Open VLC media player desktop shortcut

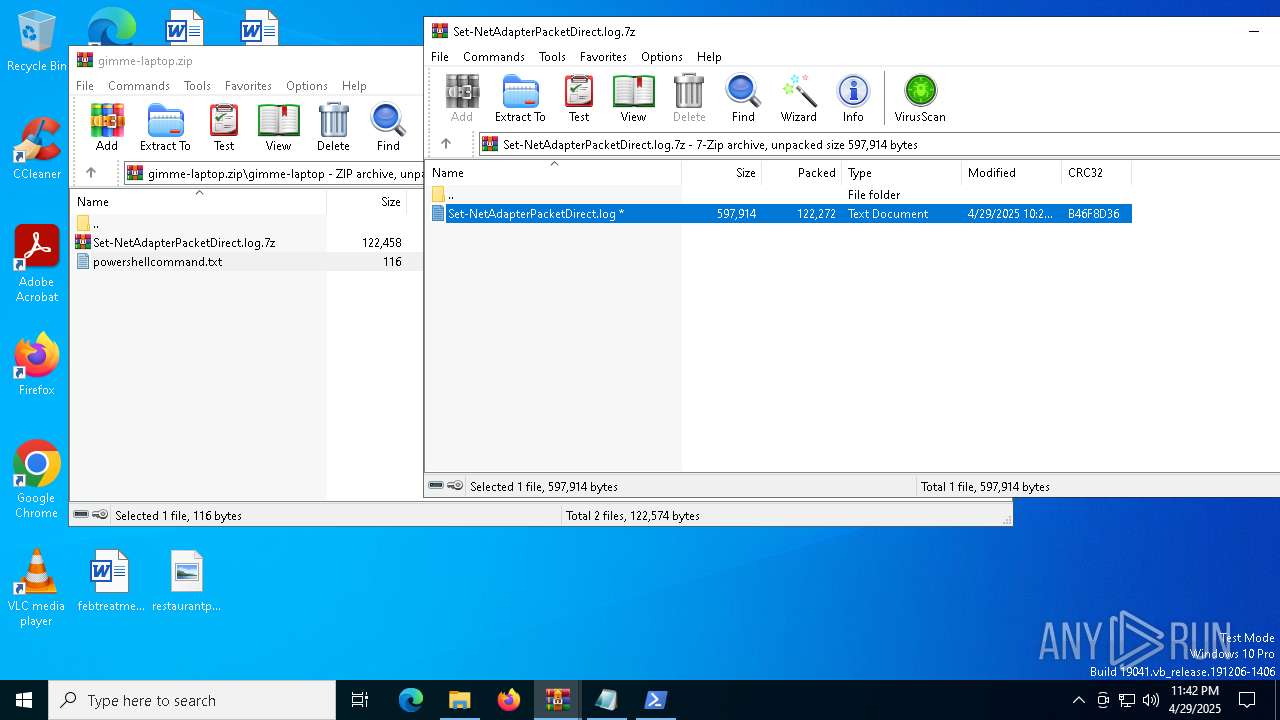pyautogui.click(x=37, y=588)
